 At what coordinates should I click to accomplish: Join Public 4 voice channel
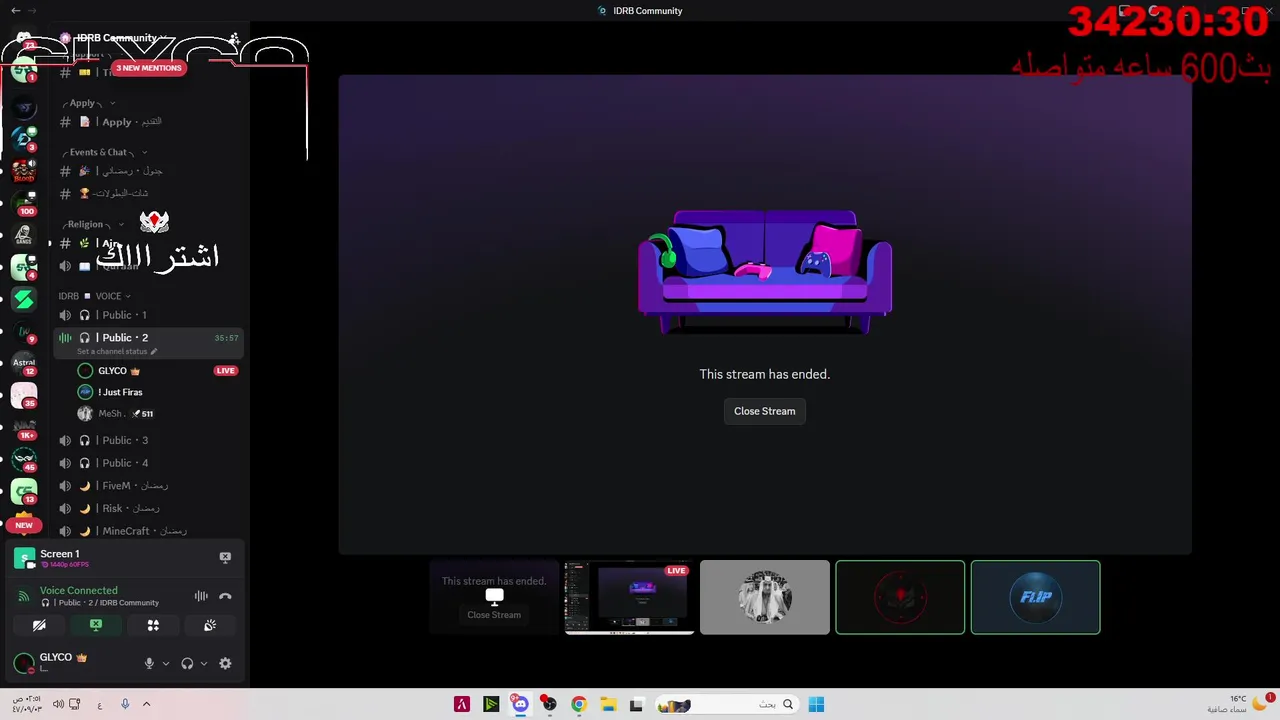pos(149,463)
